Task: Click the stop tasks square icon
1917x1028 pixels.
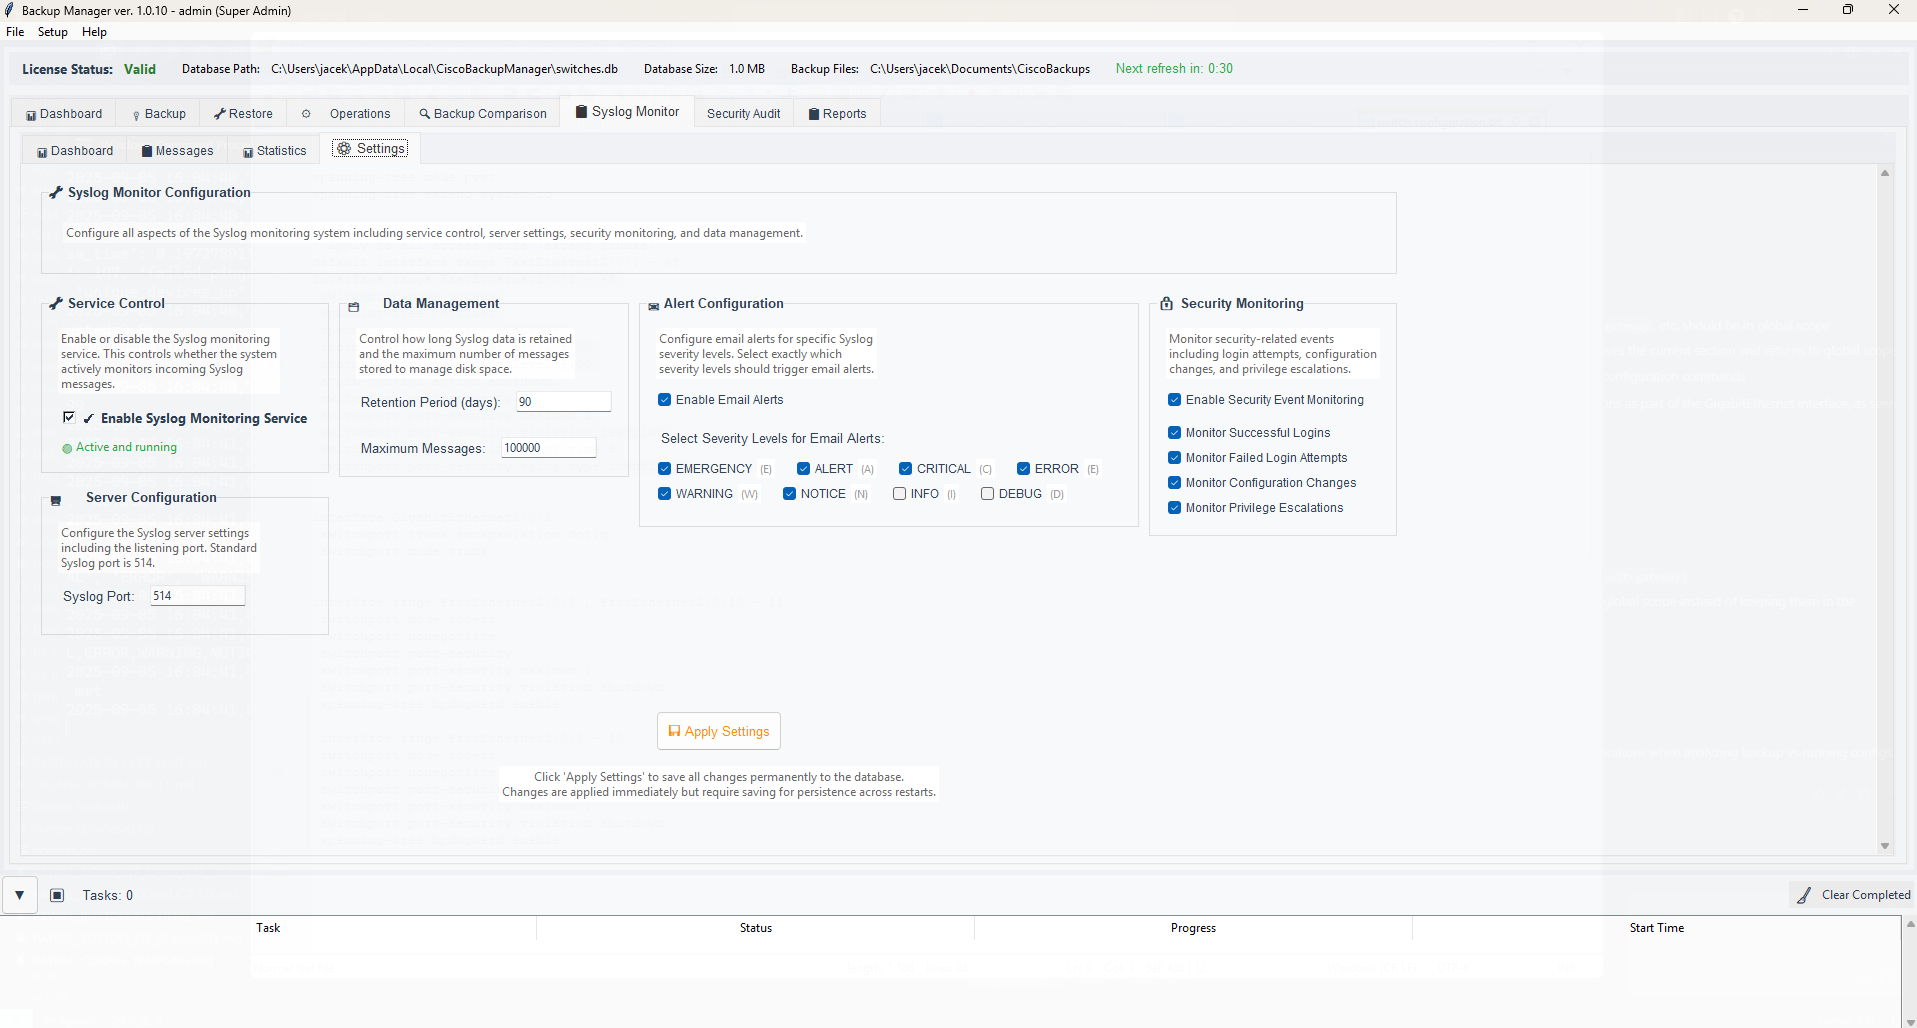Action: (x=58, y=895)
